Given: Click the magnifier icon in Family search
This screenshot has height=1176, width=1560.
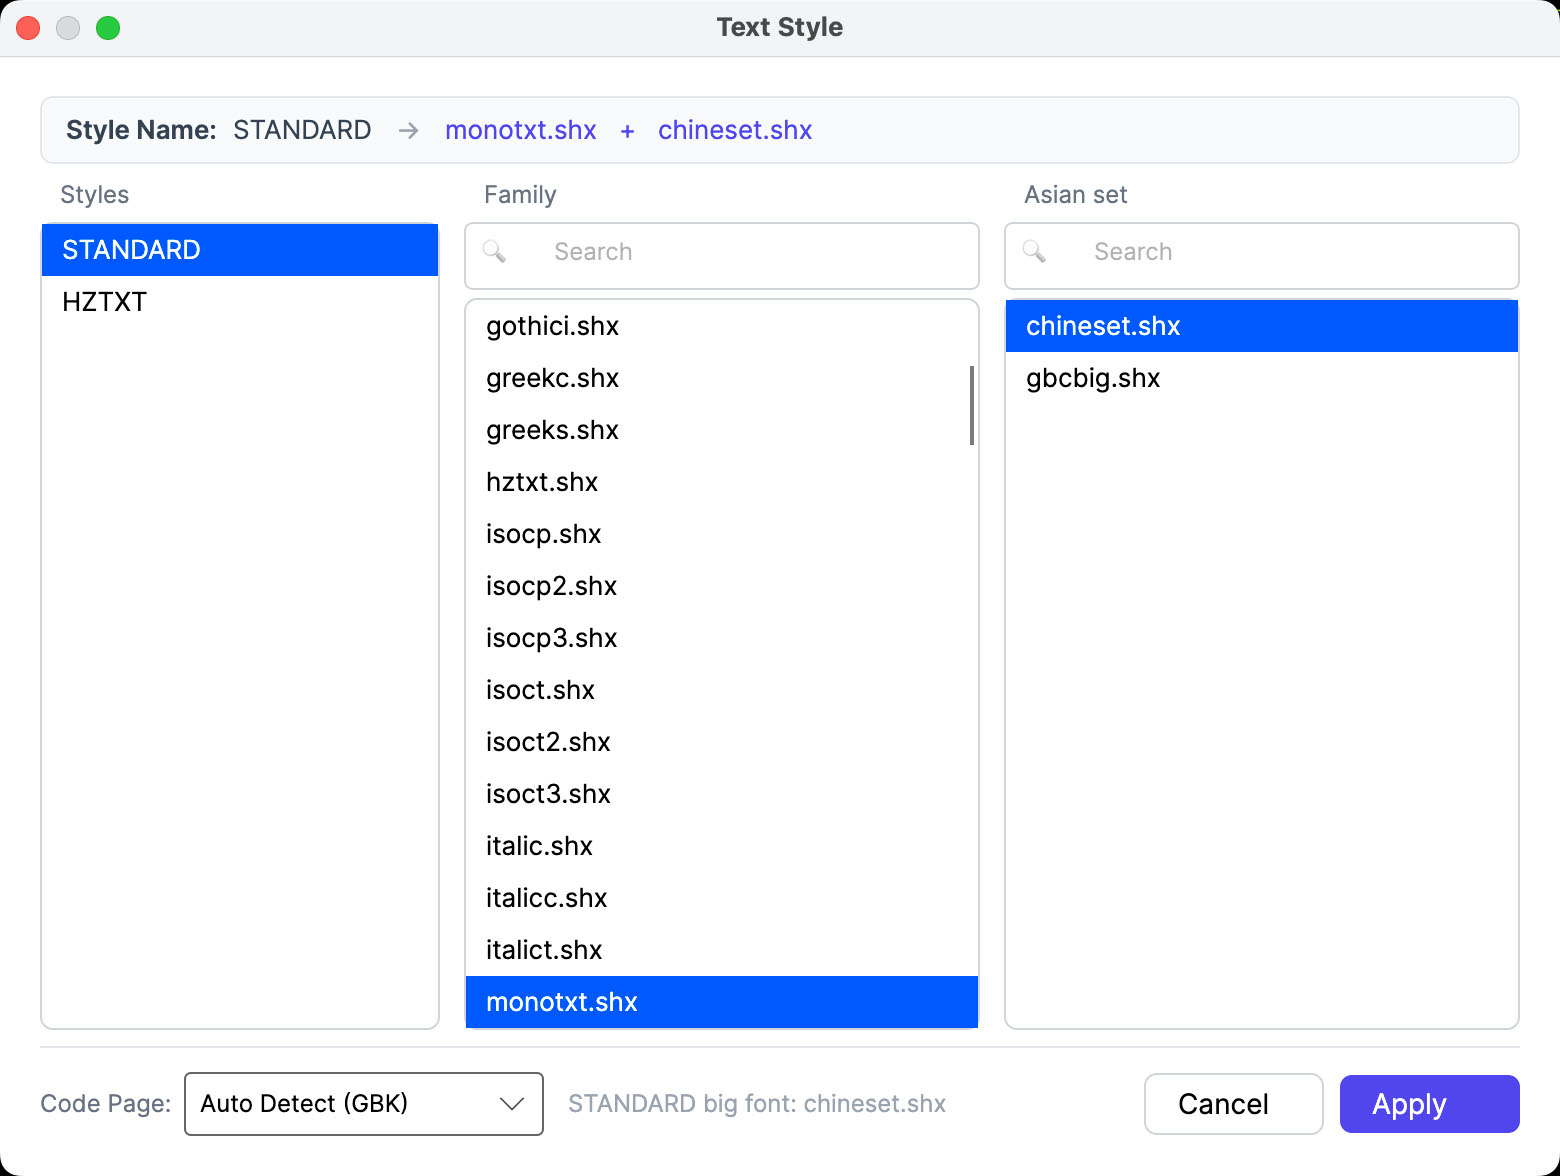Looking at the screenshot, I should pyautogui.click(x=494, y=251).
